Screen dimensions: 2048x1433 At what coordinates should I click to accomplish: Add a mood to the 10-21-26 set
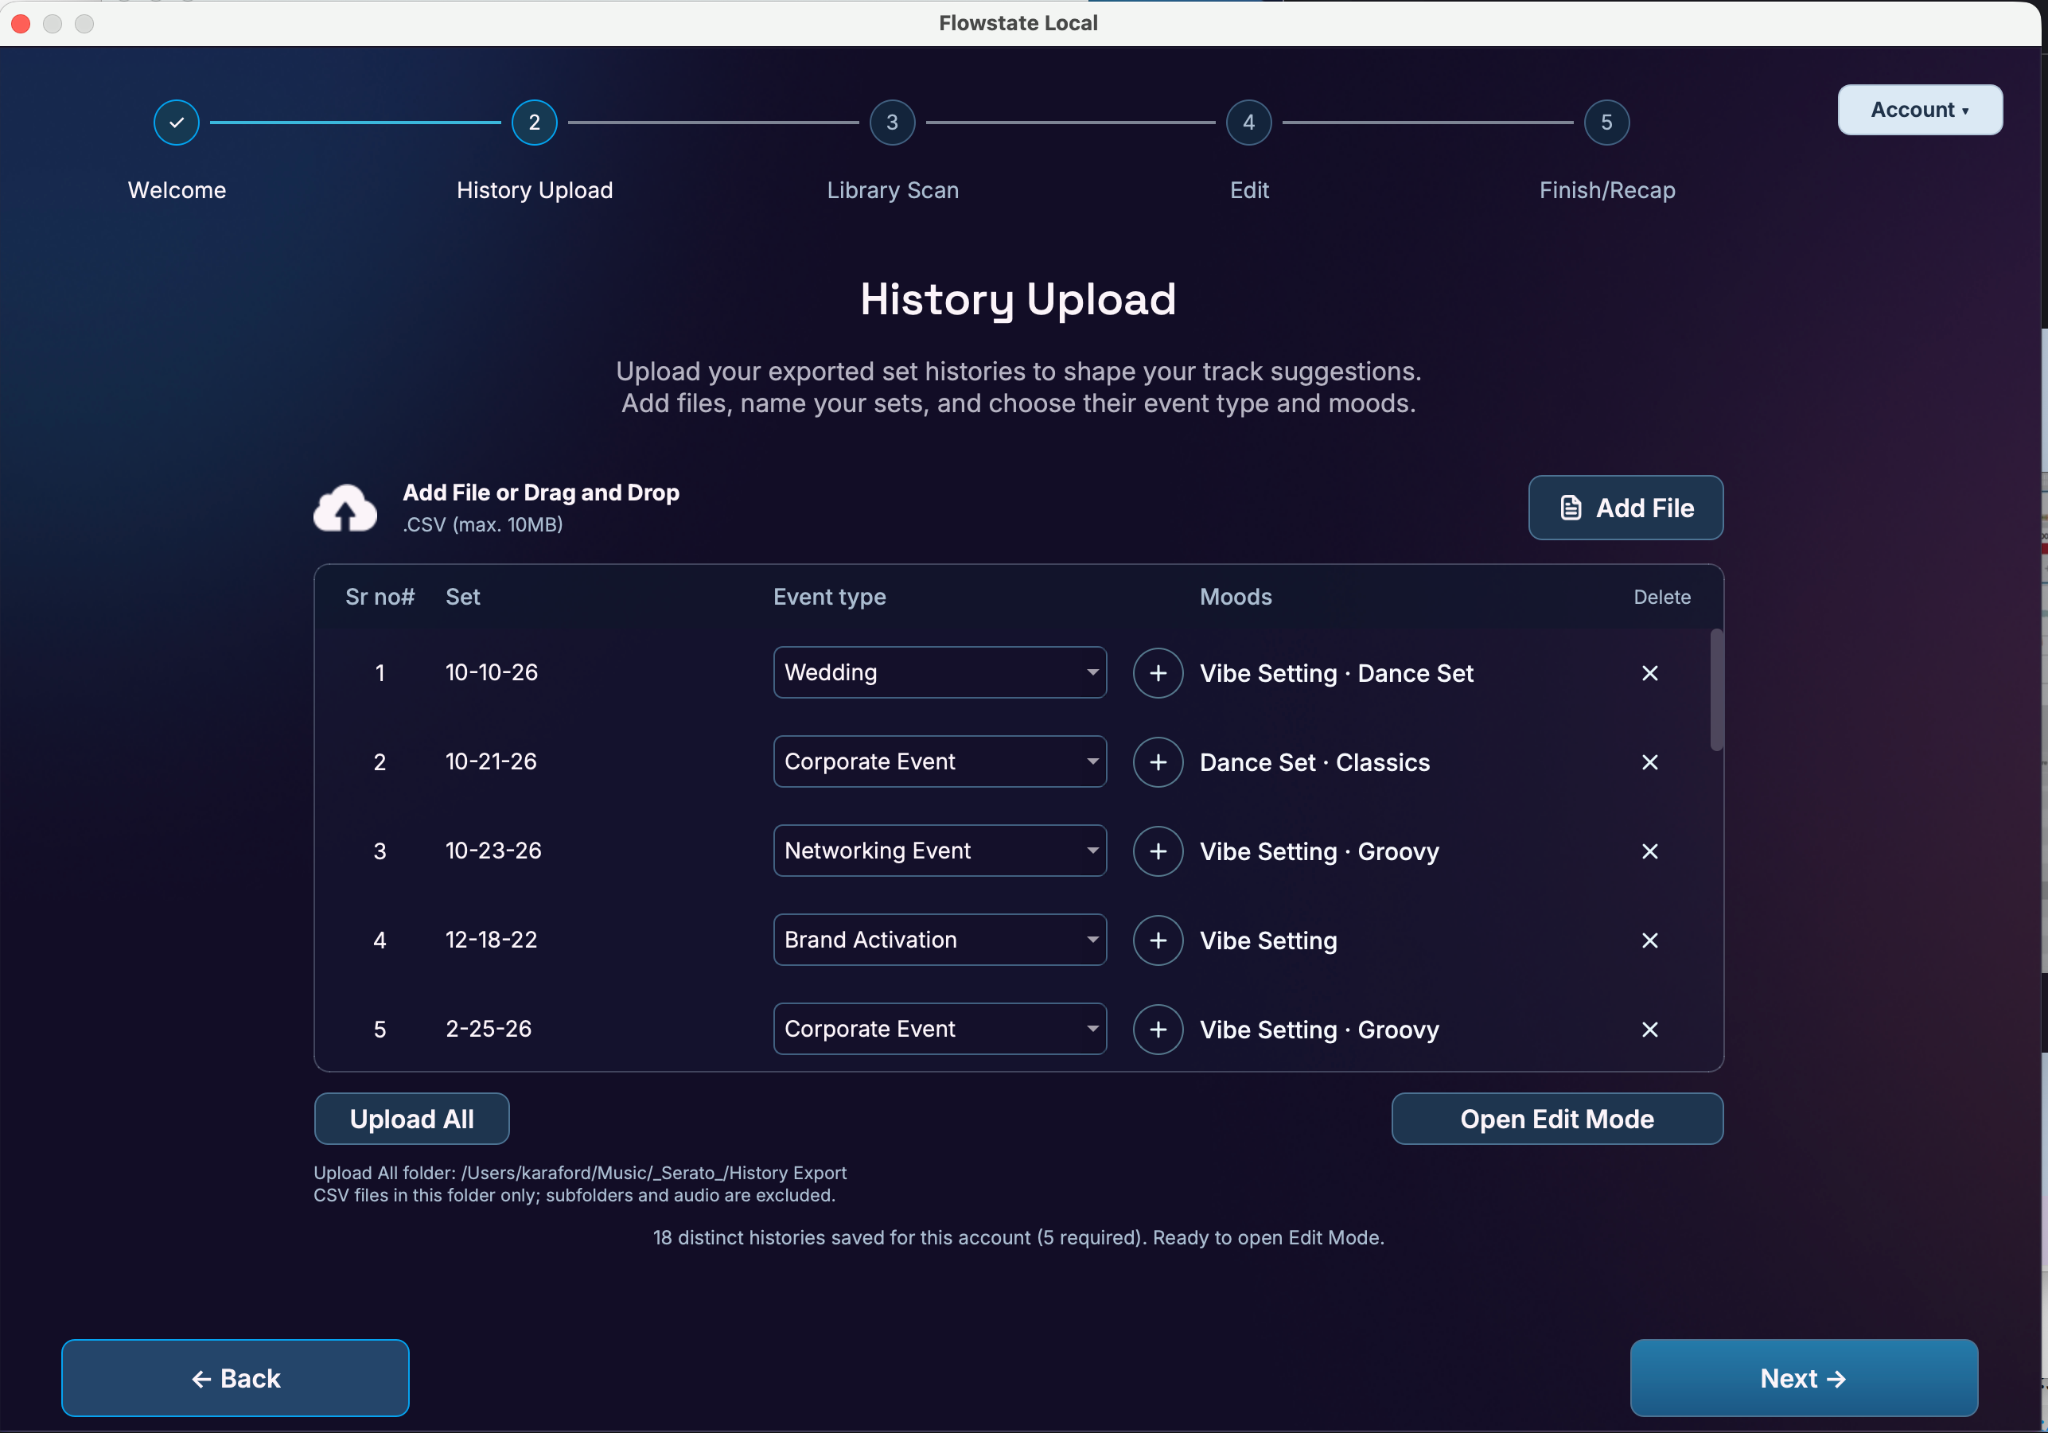click(1158, 762)
